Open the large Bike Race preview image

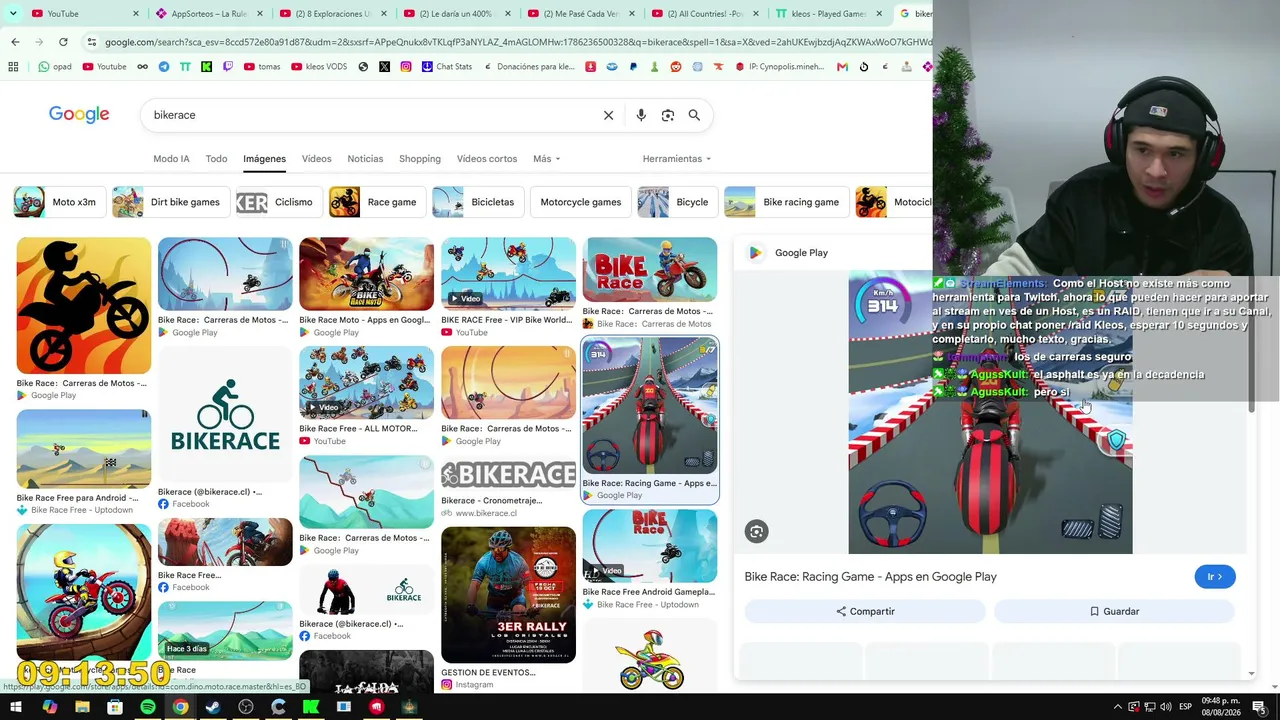tap(990, 412)
